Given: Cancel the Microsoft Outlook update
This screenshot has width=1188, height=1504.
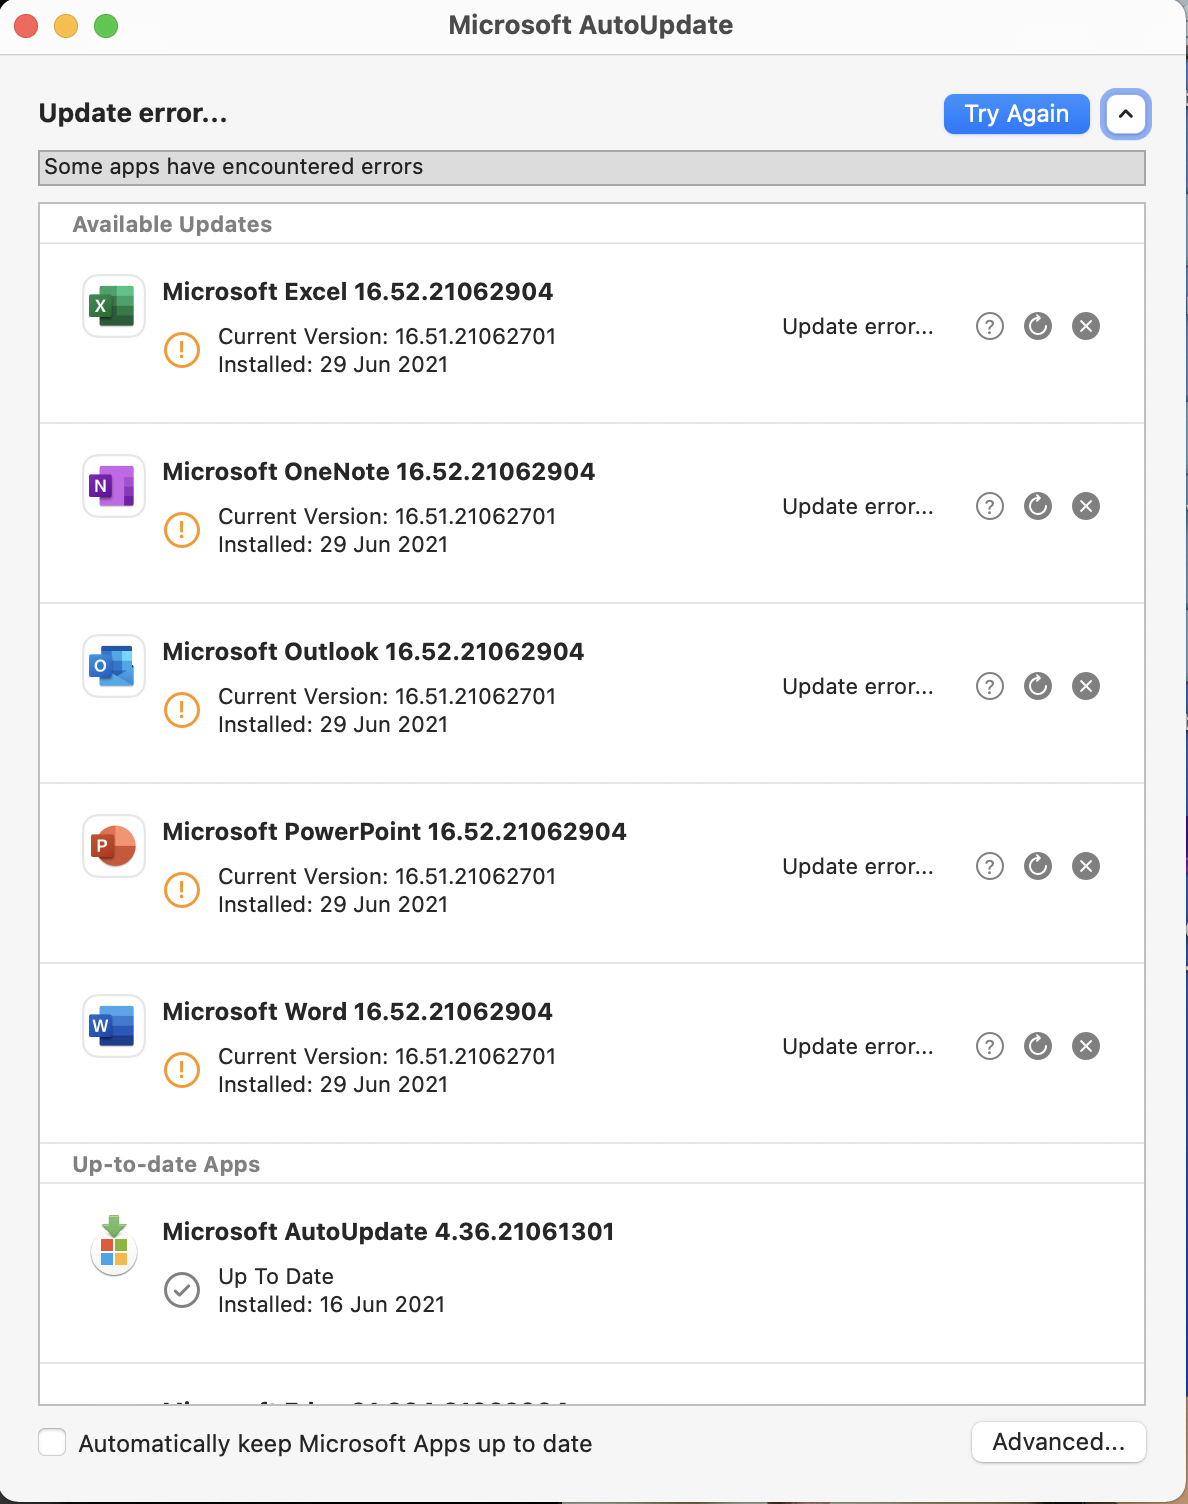Looking at the screenshot, I should [x=1086, y=686].
